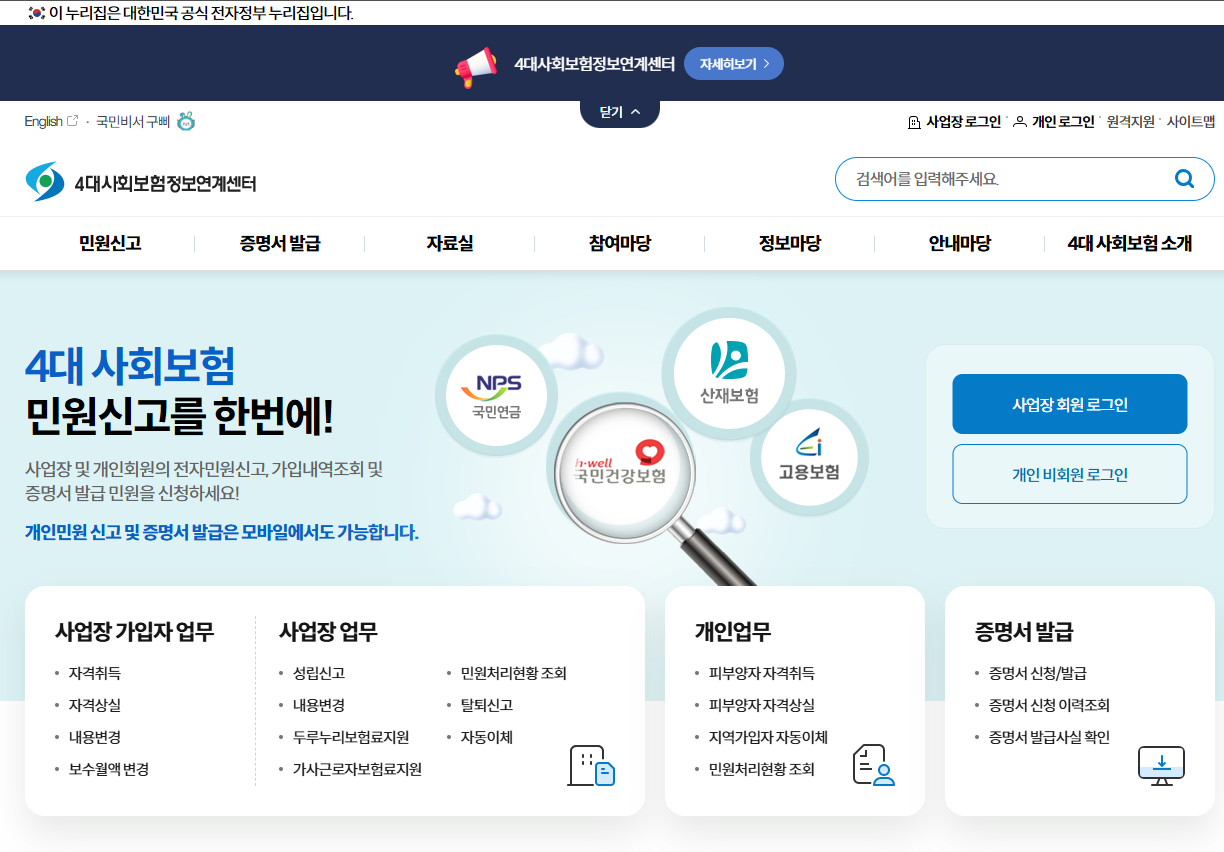Viewport: 1224px width, 852px height.
Task: Click the 산재보험 circle logo
Action: [729, 374]
